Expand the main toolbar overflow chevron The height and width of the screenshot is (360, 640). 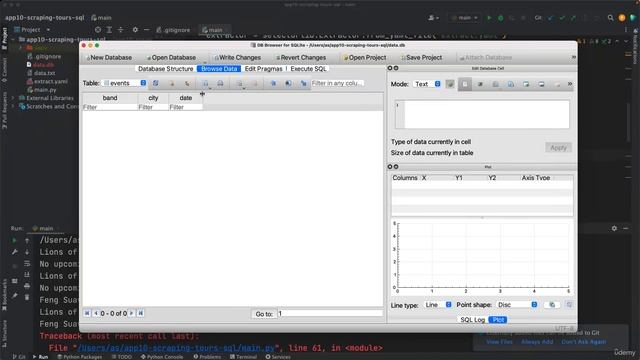tap(573, 57)
